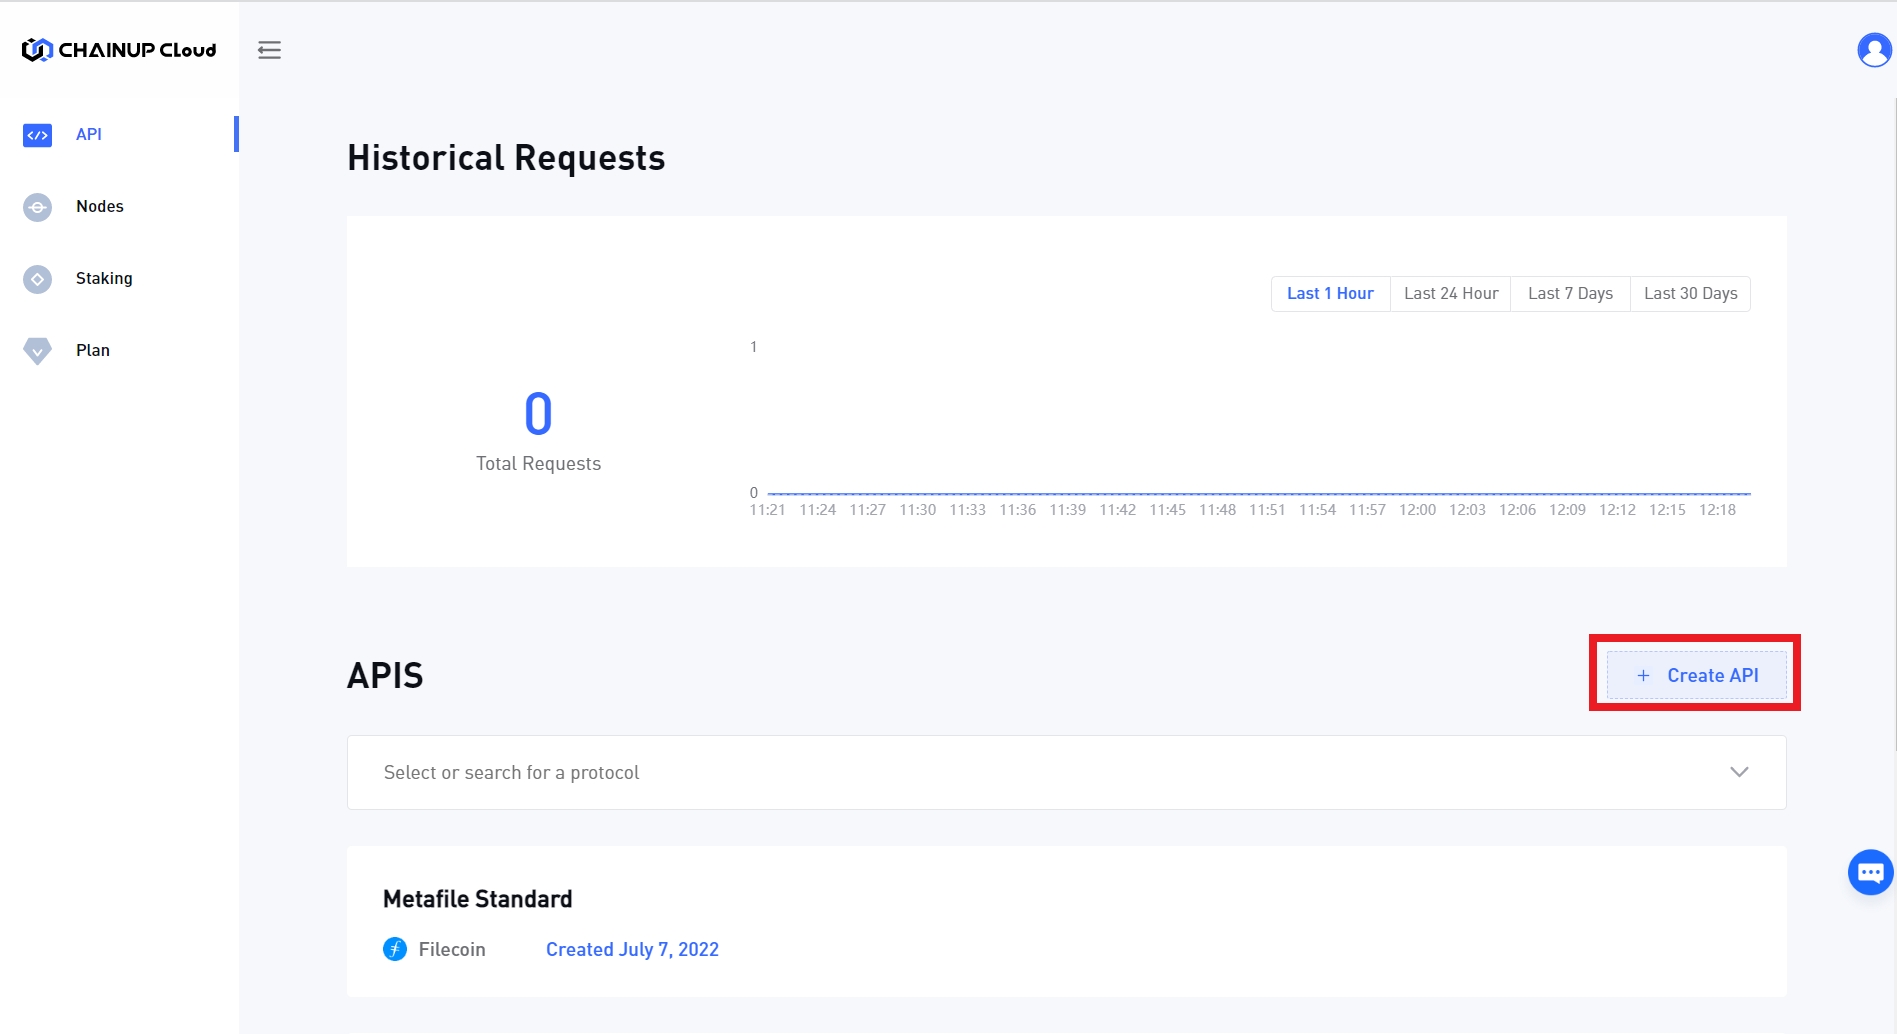
Task: Switch to Last 30 Days range
Action: coord(1690,294)
